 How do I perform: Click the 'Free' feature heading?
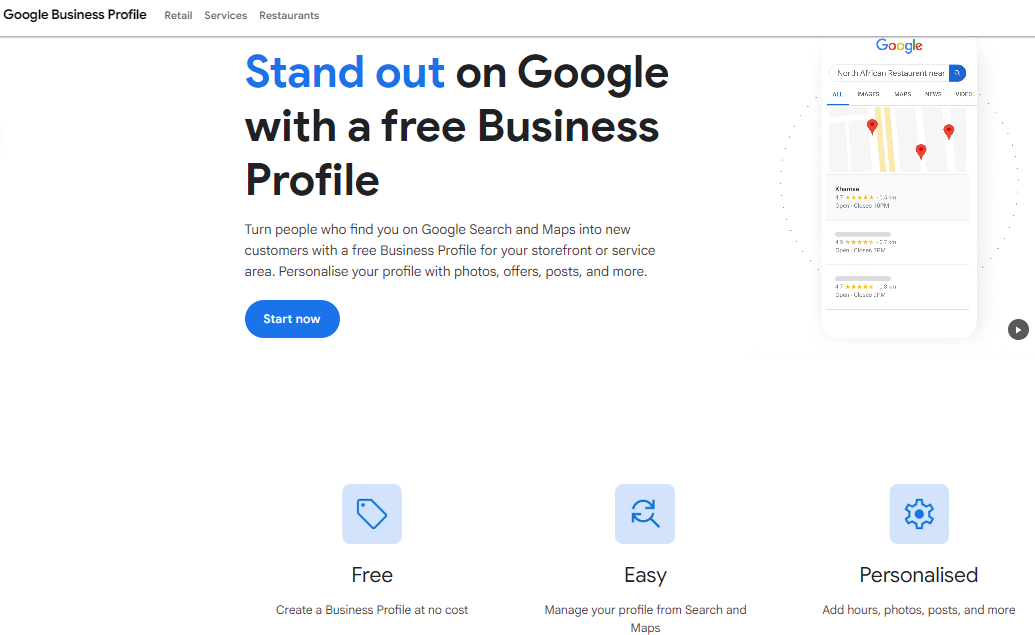tap(372, 575)
